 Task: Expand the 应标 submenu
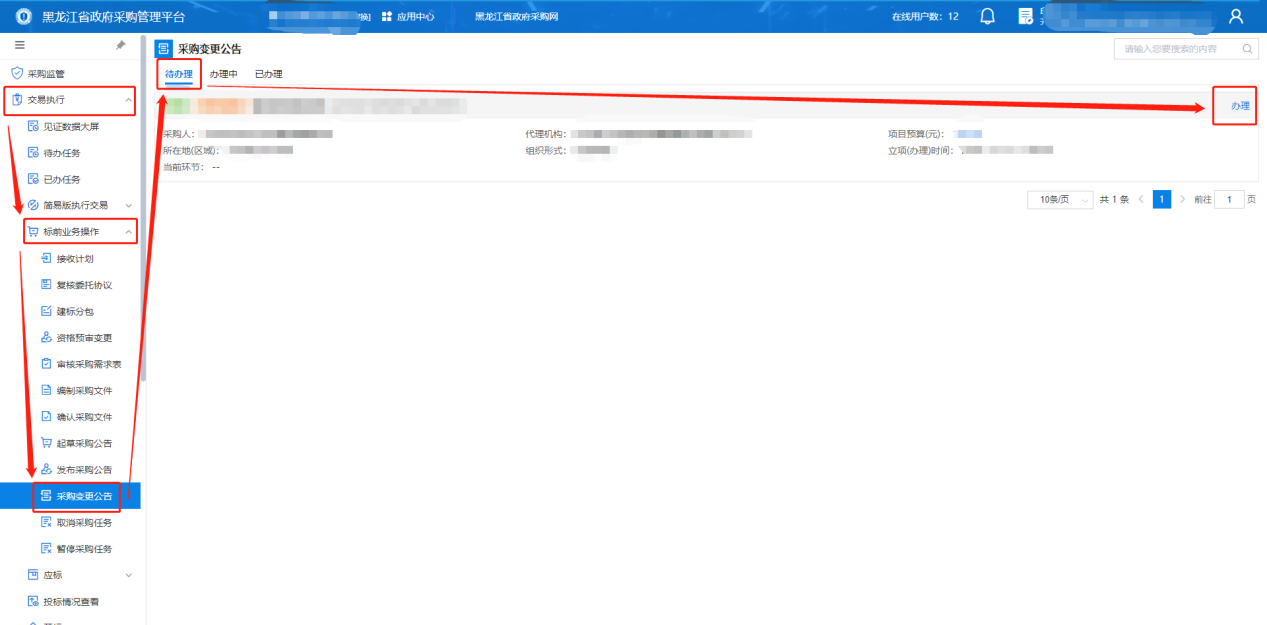click(x=128, y=575)
